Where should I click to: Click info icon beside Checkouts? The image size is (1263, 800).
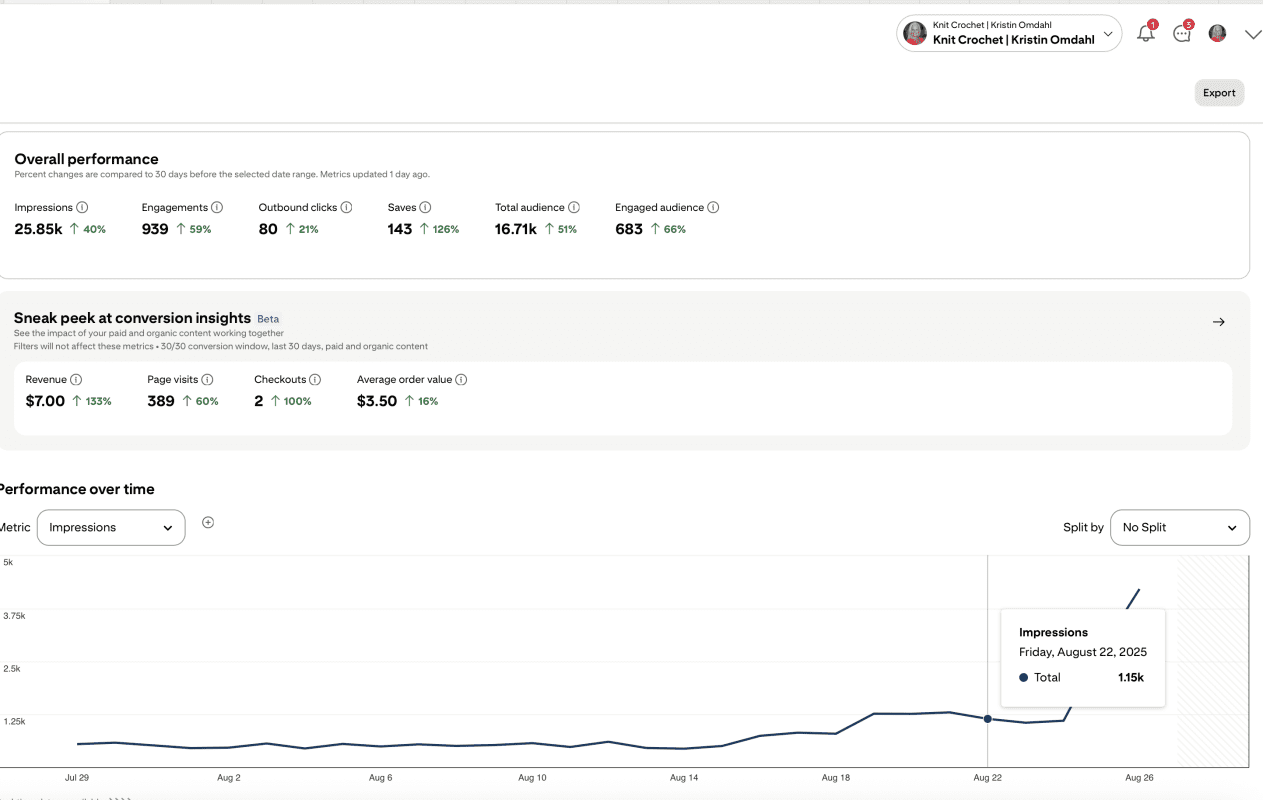pyautogui.click(x=315, y=380)
